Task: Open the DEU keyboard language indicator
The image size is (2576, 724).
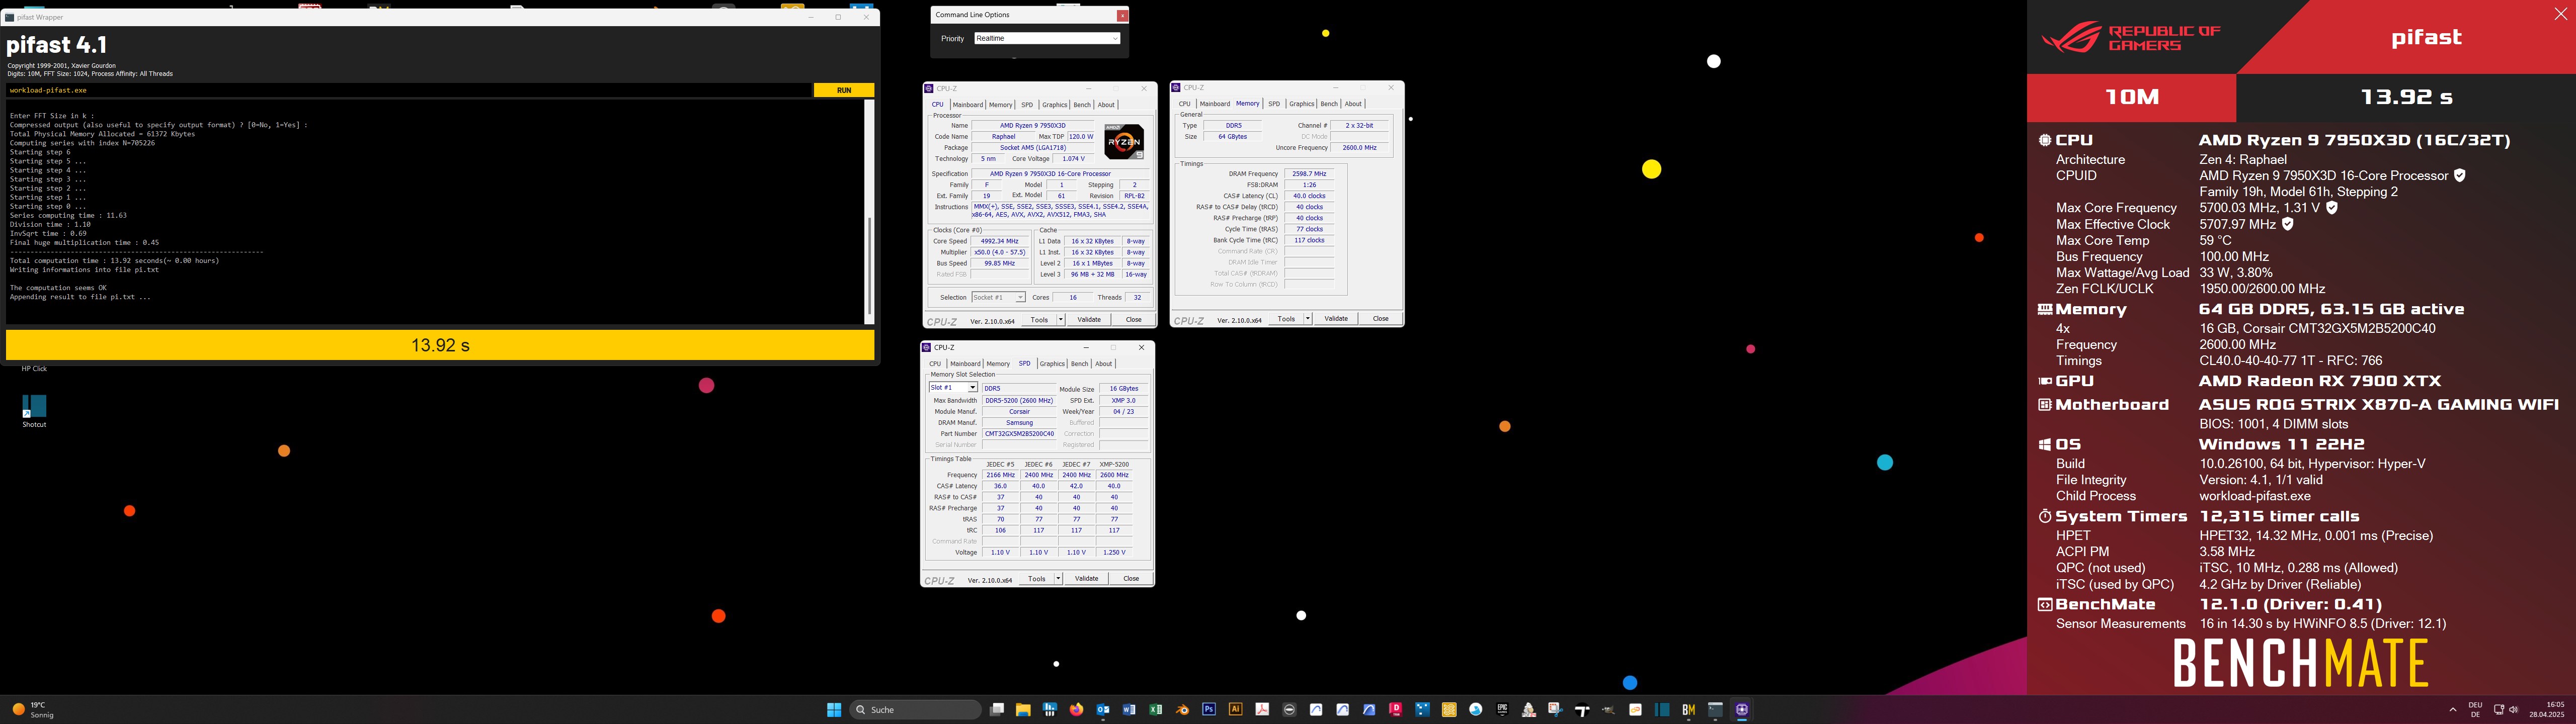Action: [2475, 710]
